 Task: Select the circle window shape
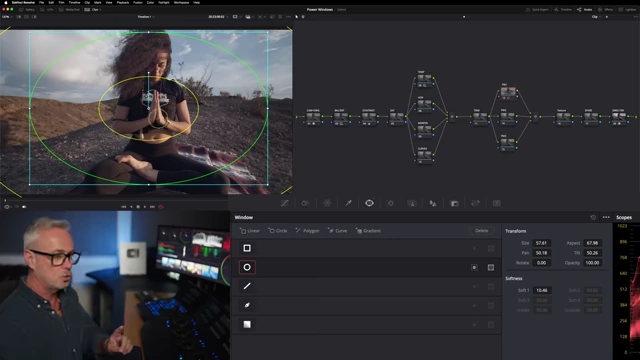click(247, 267)
